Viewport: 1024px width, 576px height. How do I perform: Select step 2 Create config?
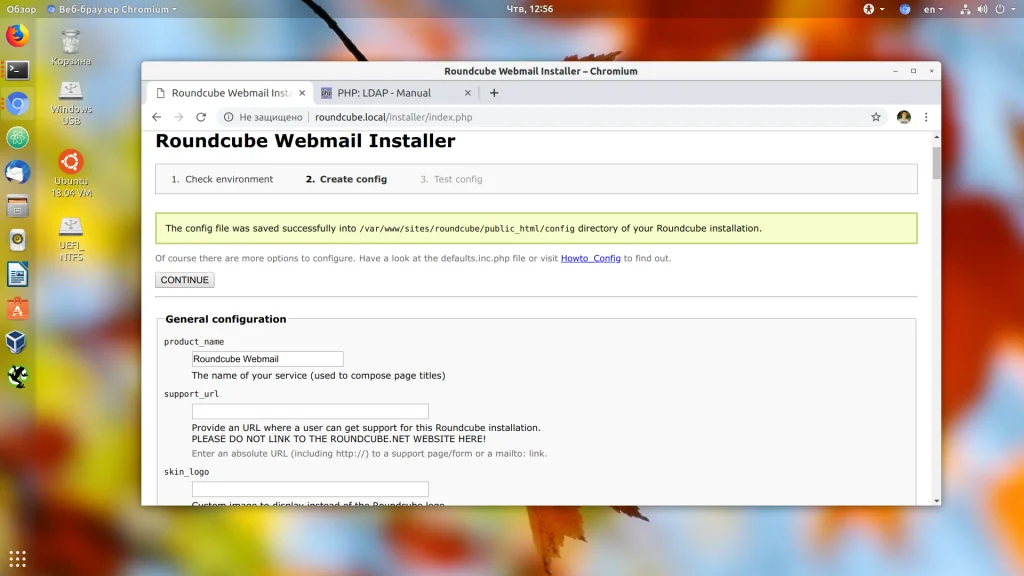click(x=346, y=179)
